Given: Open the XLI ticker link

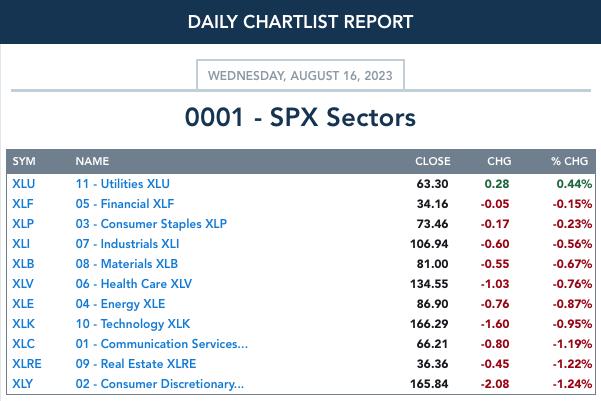Looking at the screenshot, I should click(21, 243).
